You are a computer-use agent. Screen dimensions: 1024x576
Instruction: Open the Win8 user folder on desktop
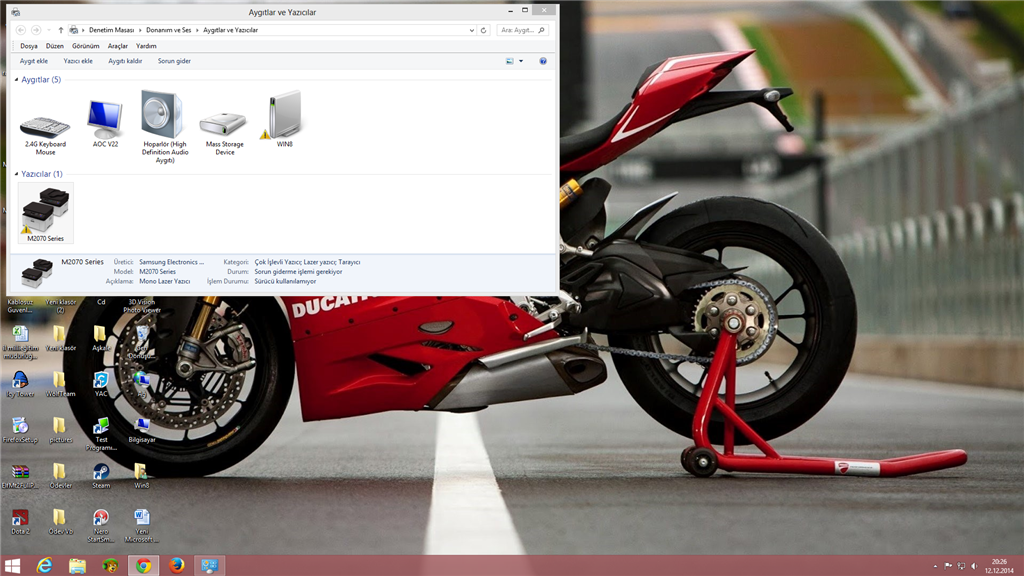point(142,476)
